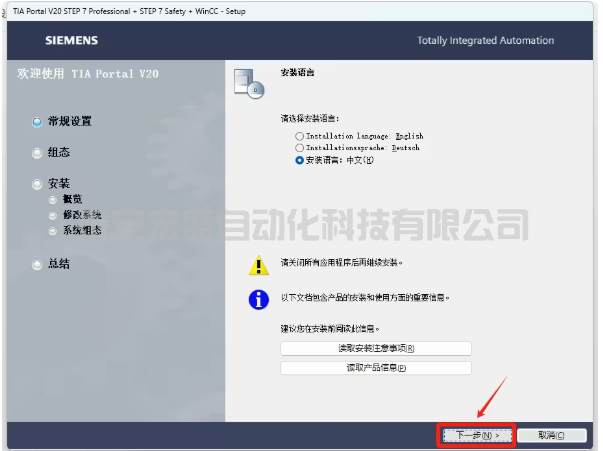Select 安装语言: 中文 radio button
The height and width of the screenshot is (451, 603).
click(299, 160)
